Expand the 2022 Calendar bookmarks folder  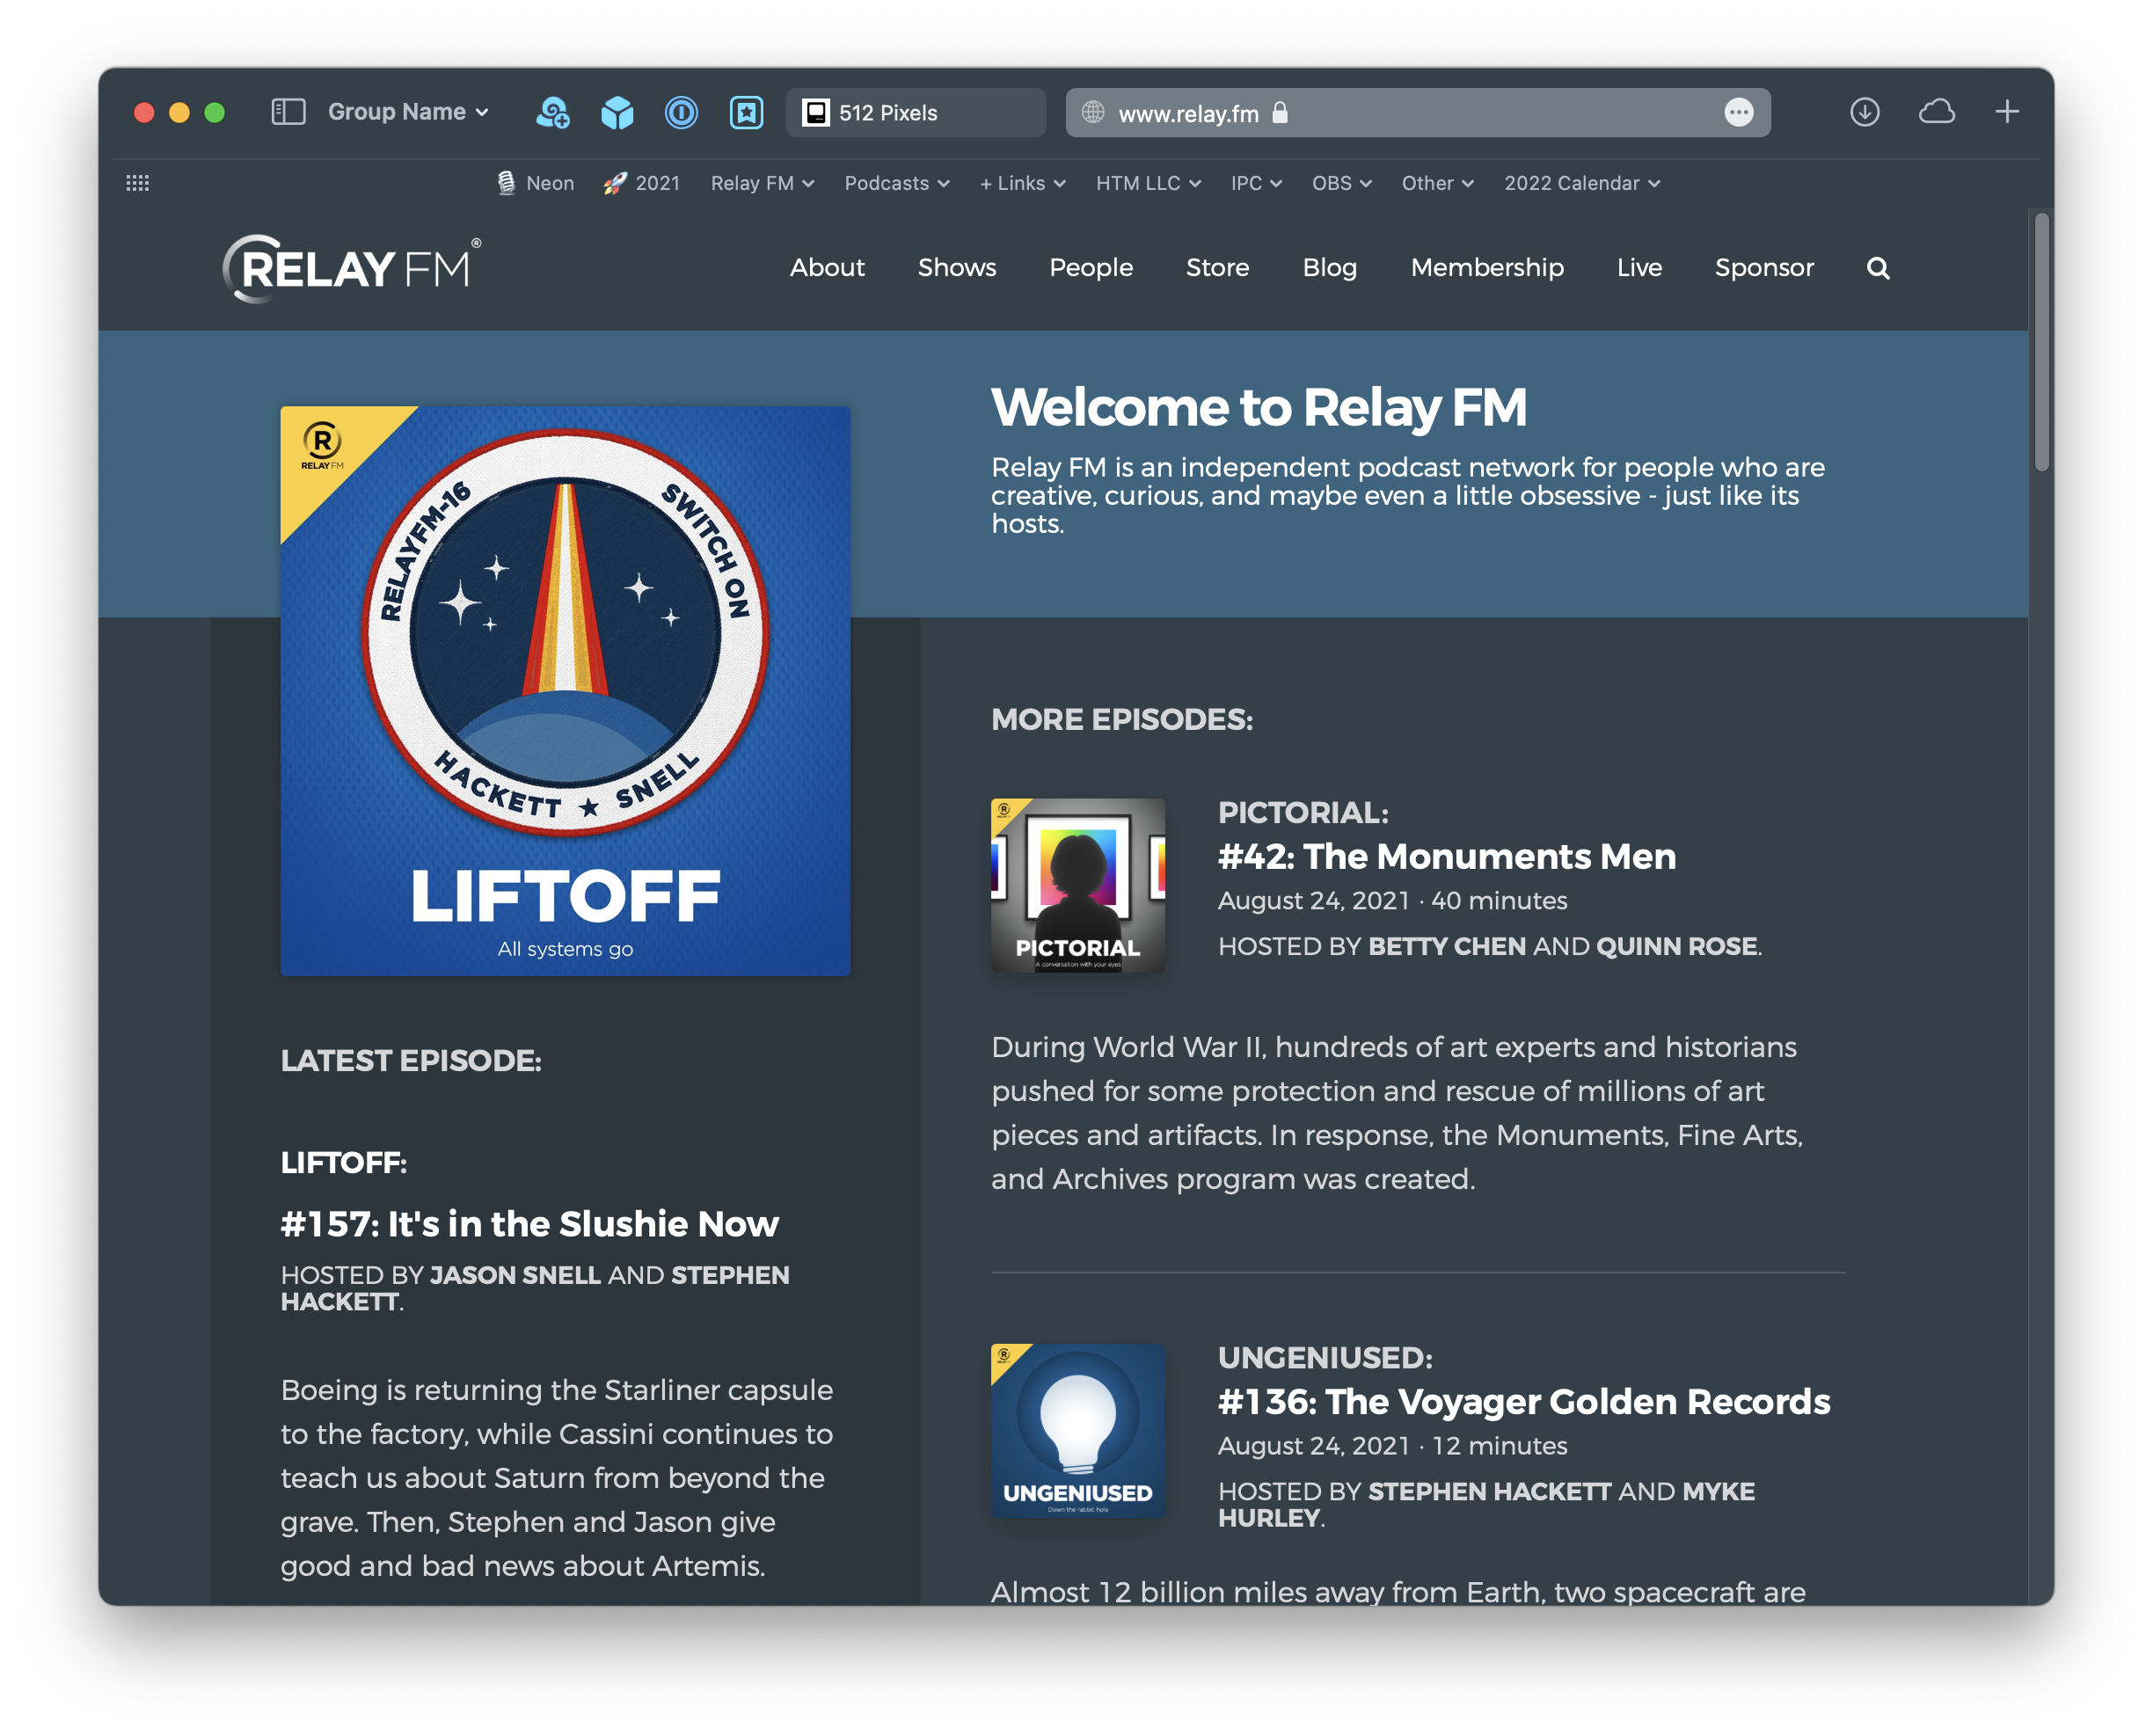(1582, 183)
